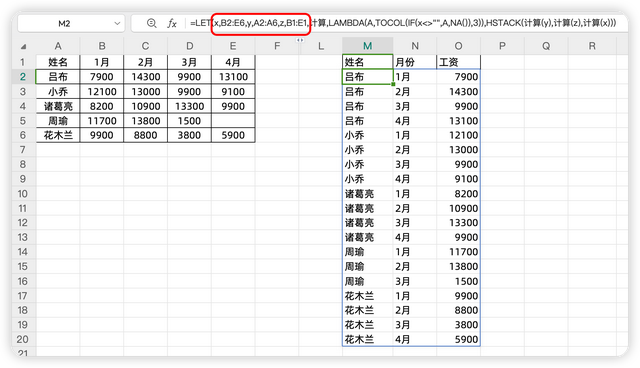640x368 pixels.
Task: Select row 7 header
Action: coord(23,150)
